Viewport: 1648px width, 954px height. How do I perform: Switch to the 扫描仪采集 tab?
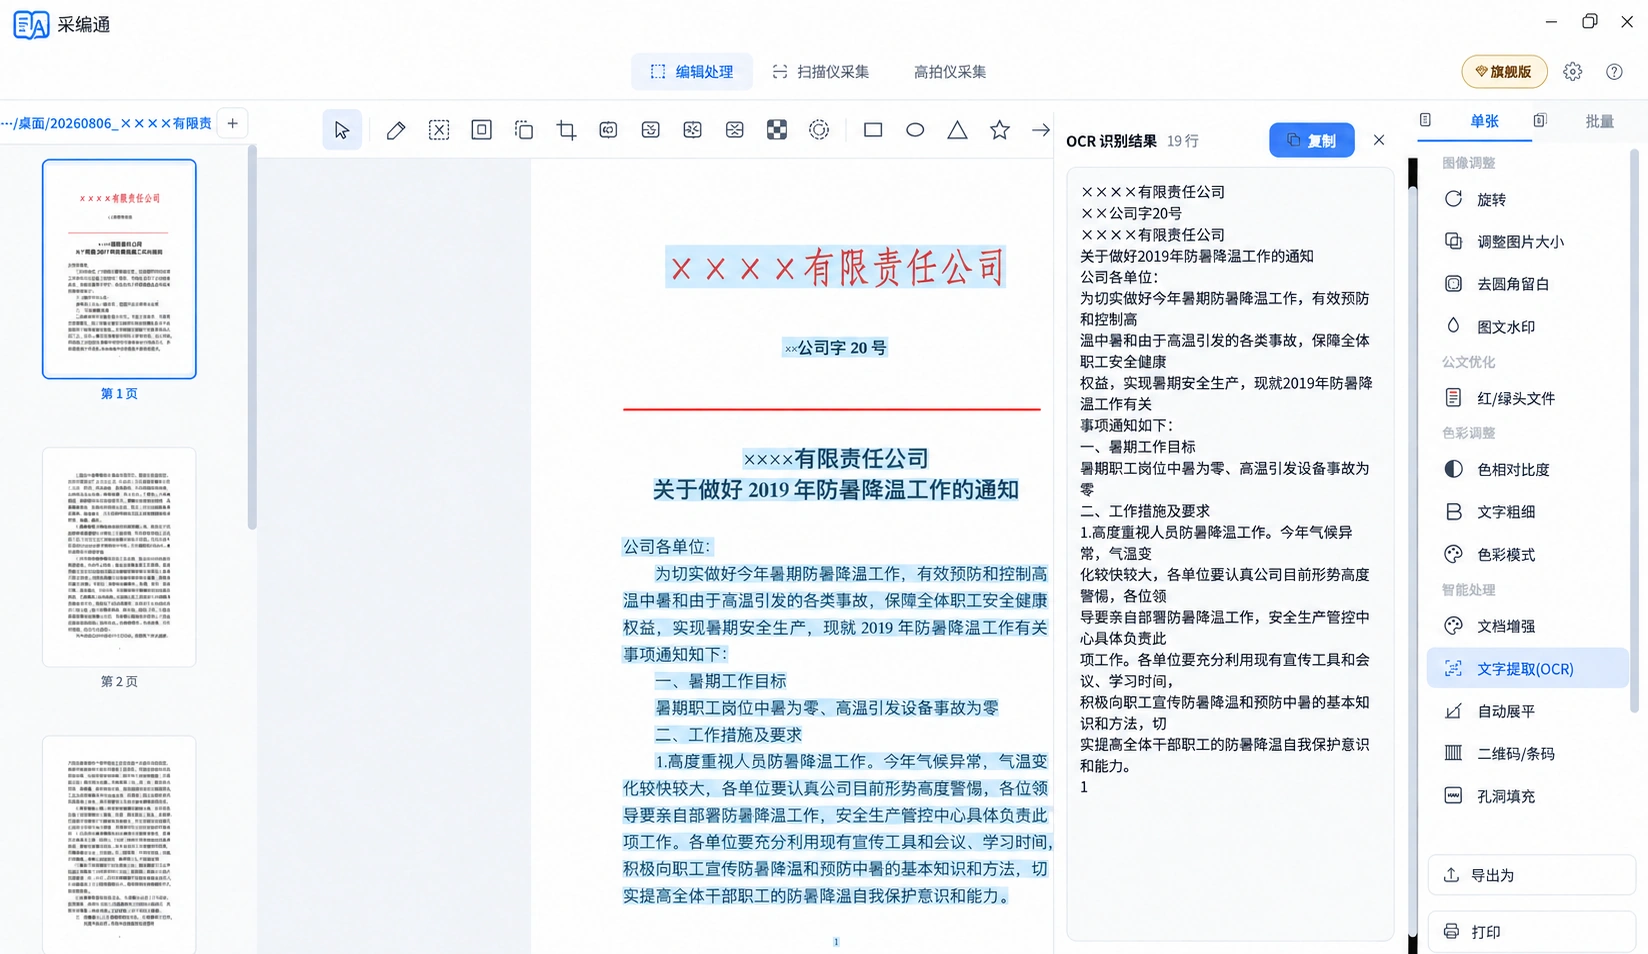coord(821,72)
